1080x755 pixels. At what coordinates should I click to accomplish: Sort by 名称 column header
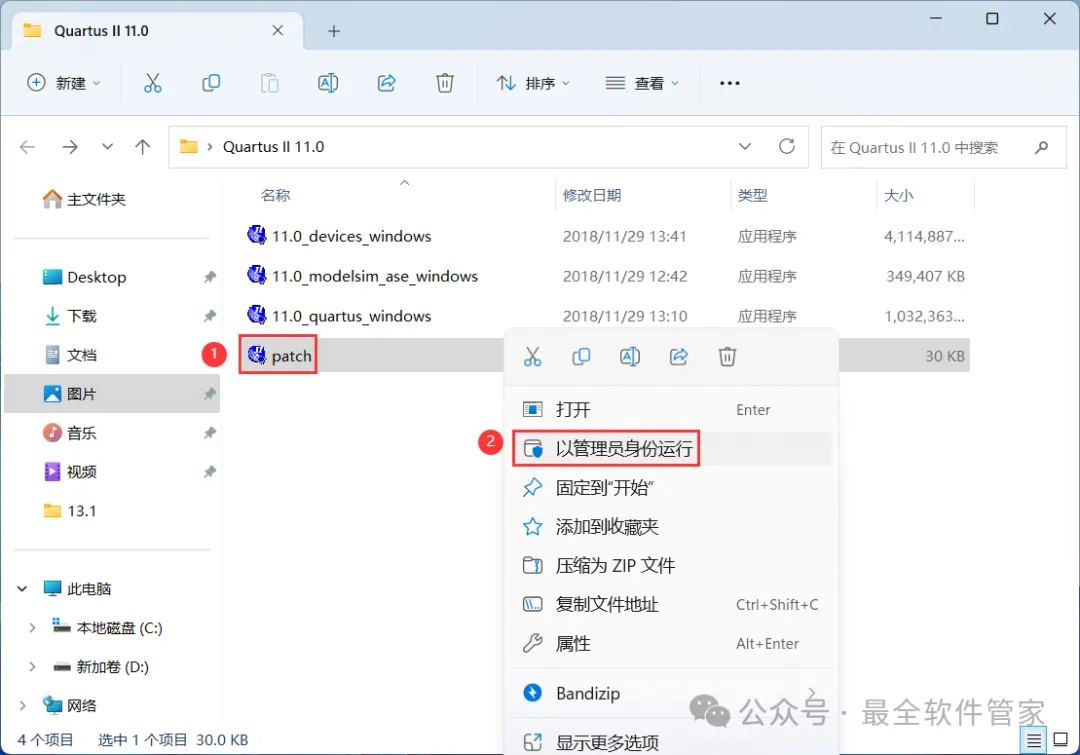click(x=276, y=196)
